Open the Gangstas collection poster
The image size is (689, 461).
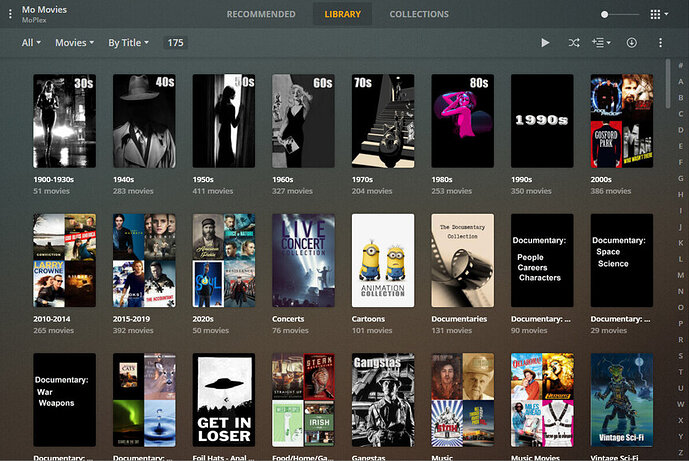383,400
